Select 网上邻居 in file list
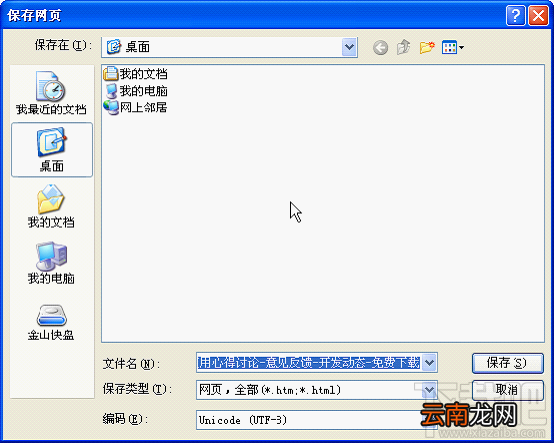The image size is (554, 443). point(136,107)
